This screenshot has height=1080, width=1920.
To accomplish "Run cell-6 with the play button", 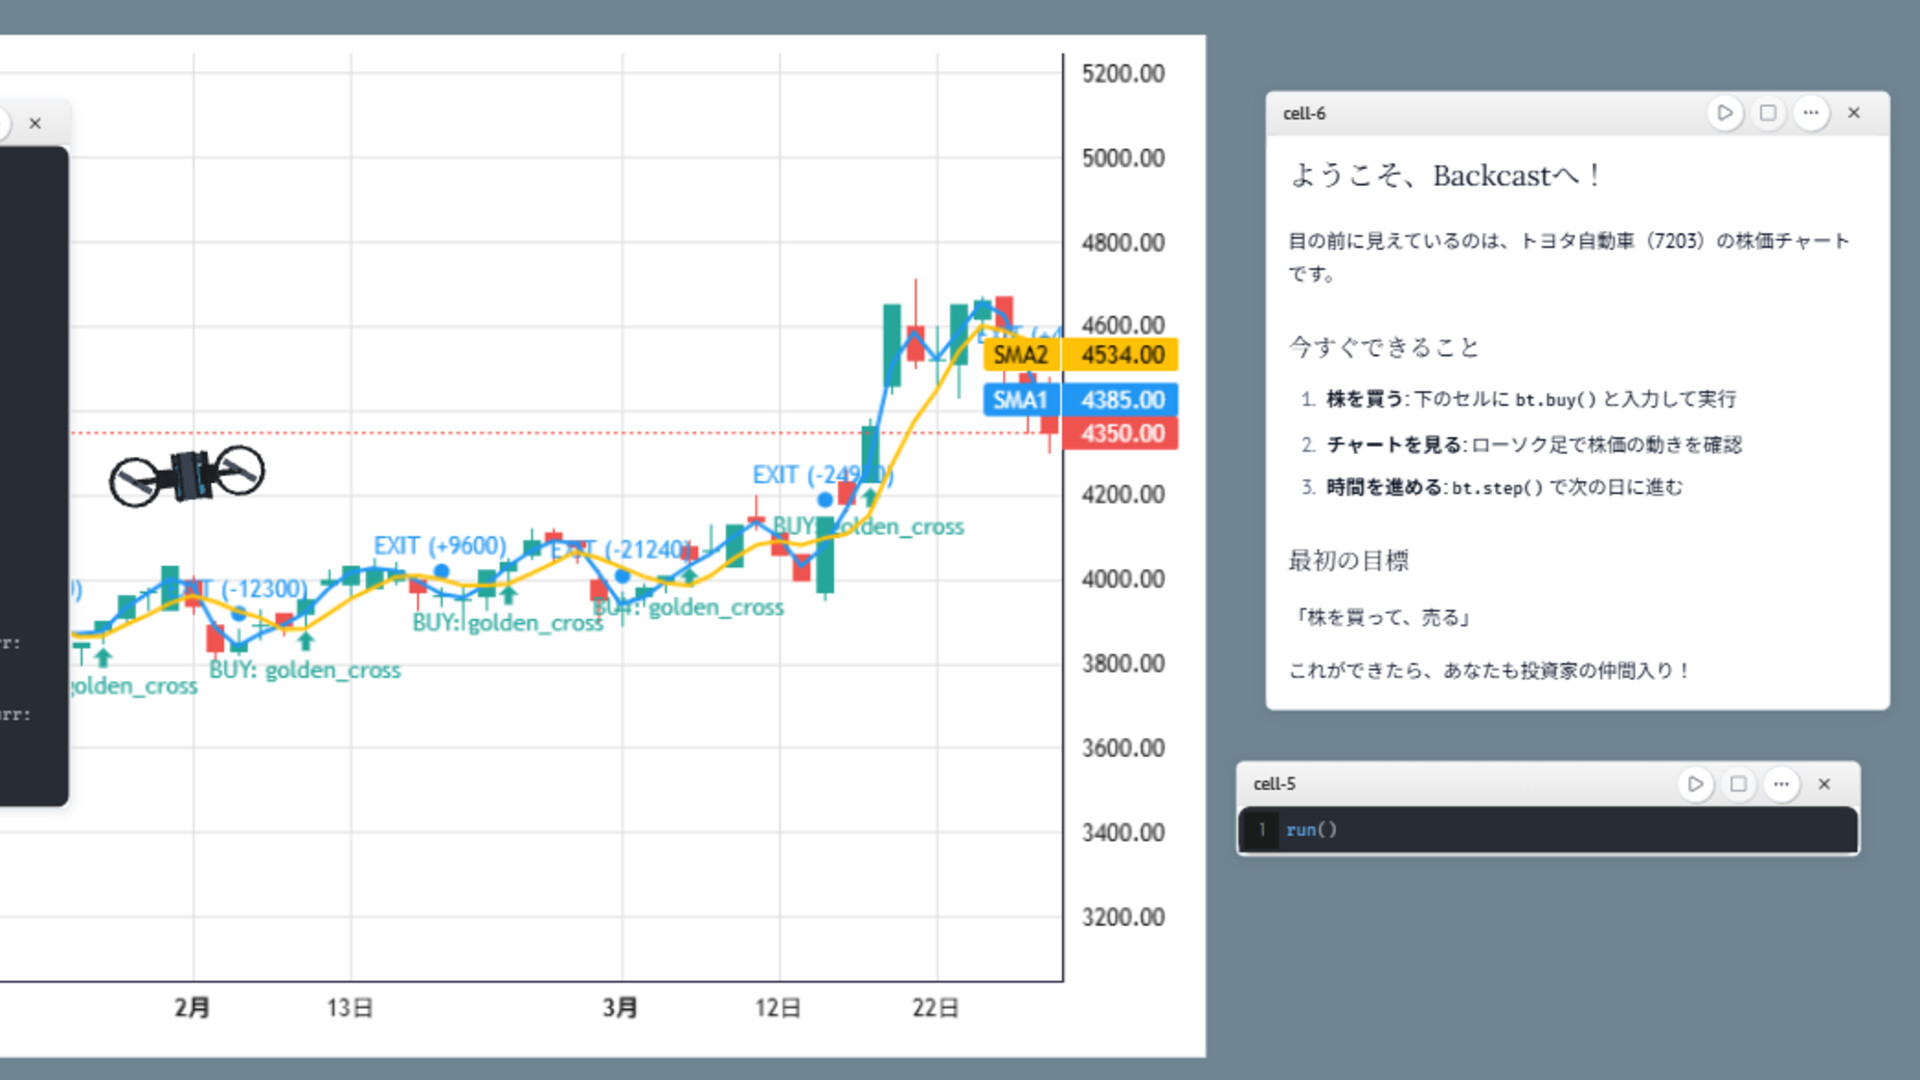I will click(x=1724, y=113).
